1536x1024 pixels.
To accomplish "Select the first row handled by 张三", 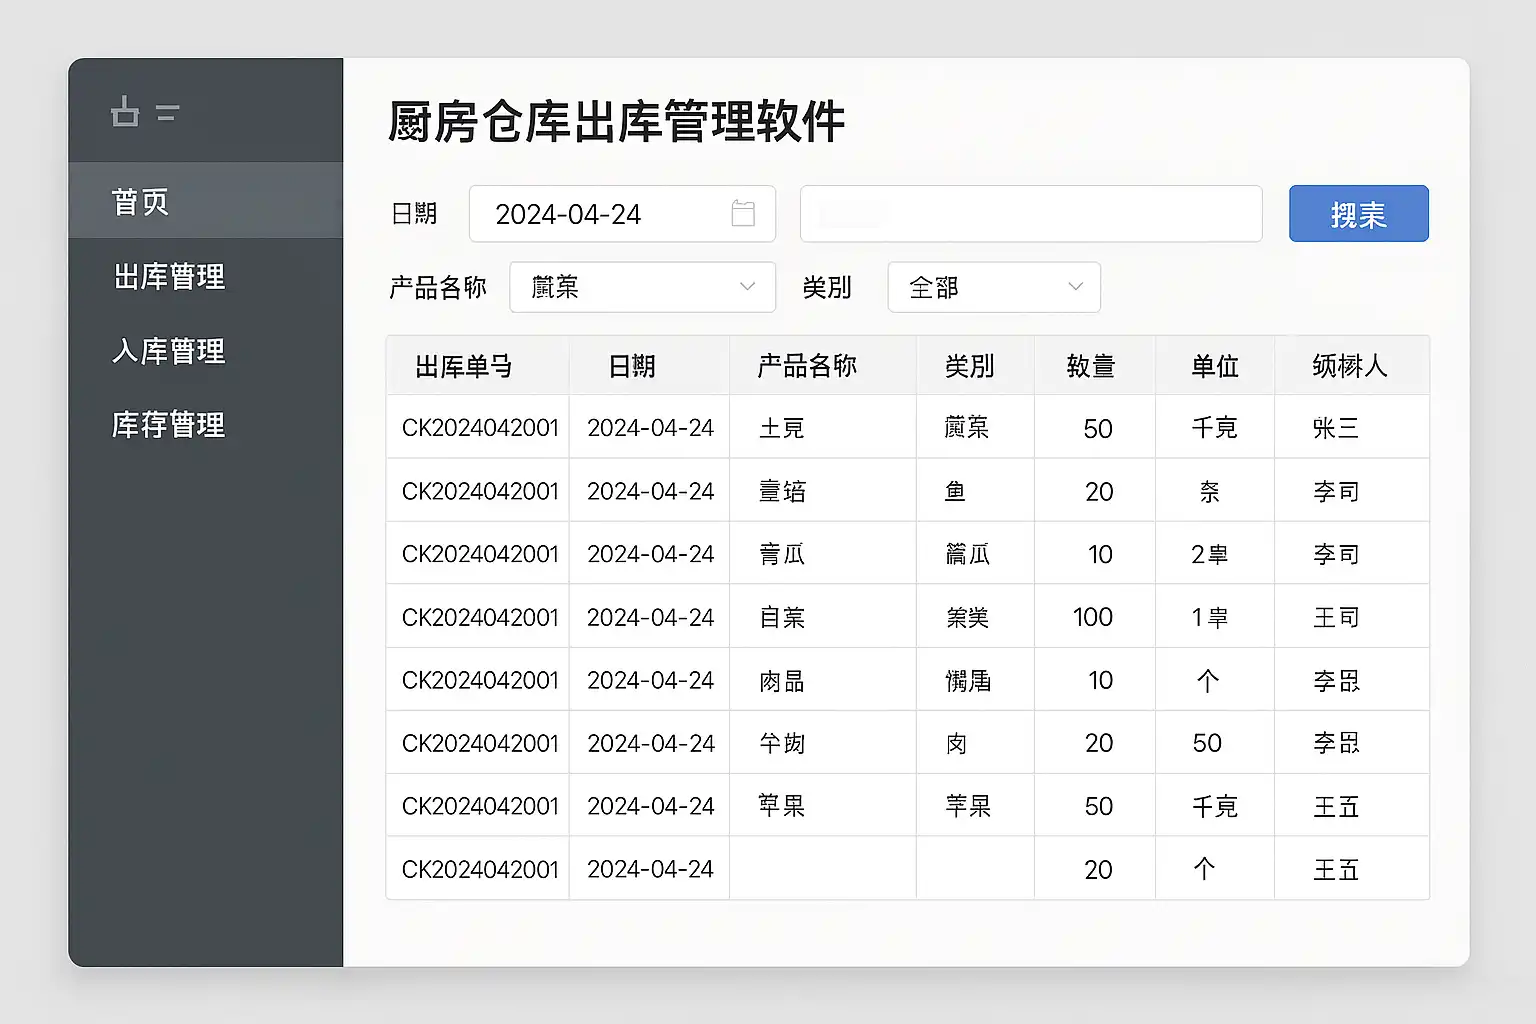I will click(906, 428).
